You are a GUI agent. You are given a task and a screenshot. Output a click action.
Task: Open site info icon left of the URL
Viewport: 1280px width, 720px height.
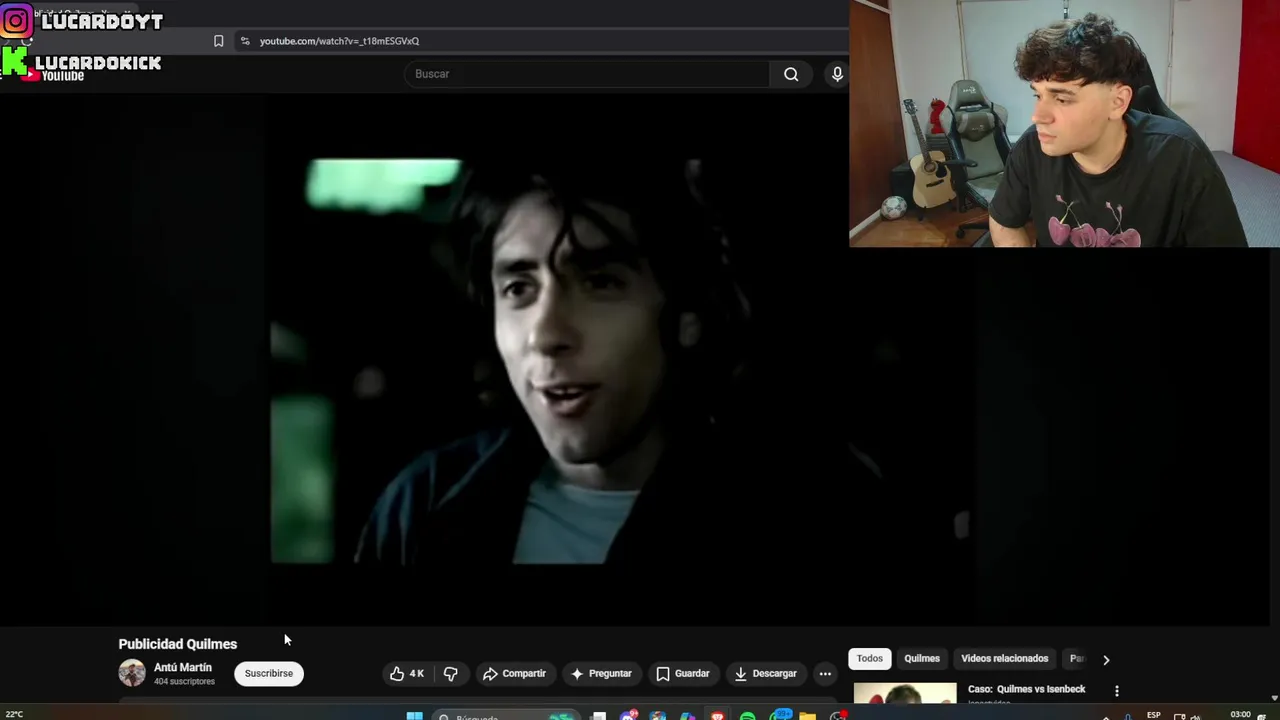tap(245, 41)
